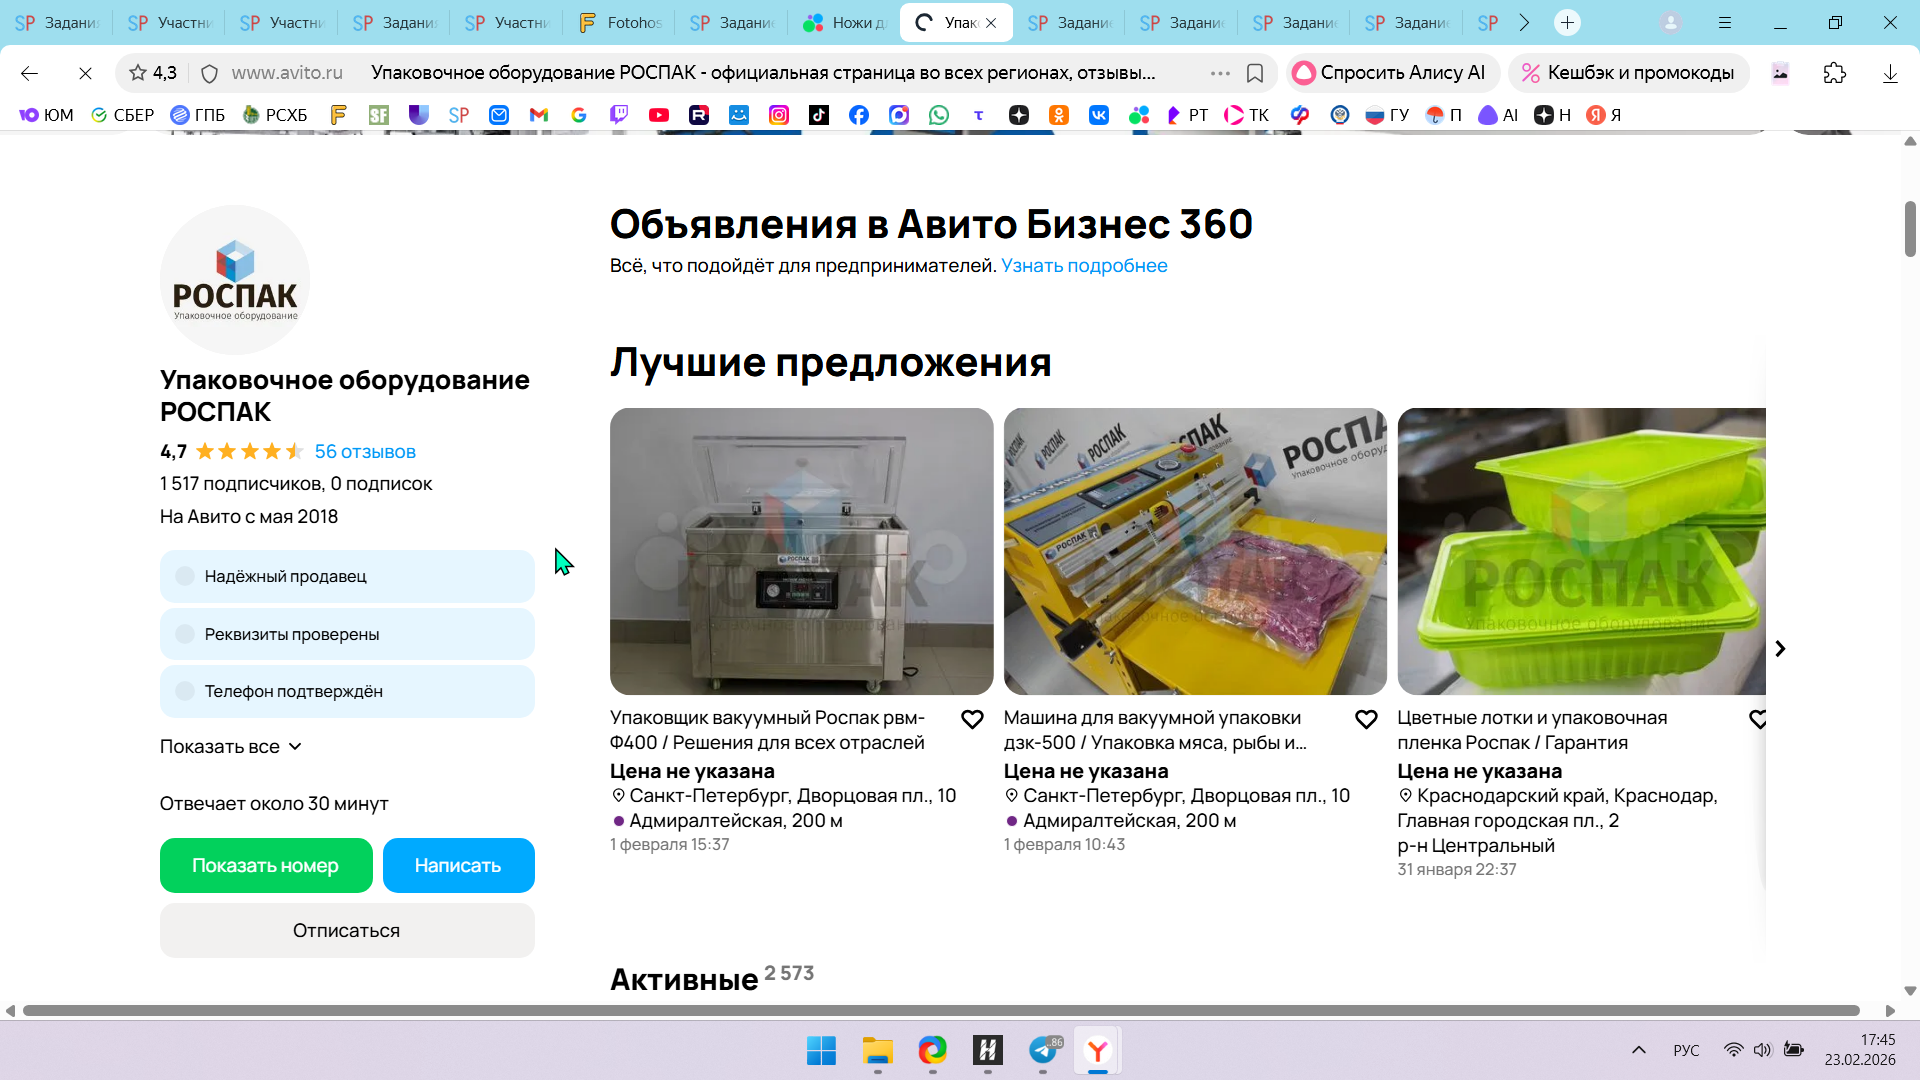Toggle the page bookmark icon in address bar
Screen dimensions: 1920x1080
coord(1255,73)
